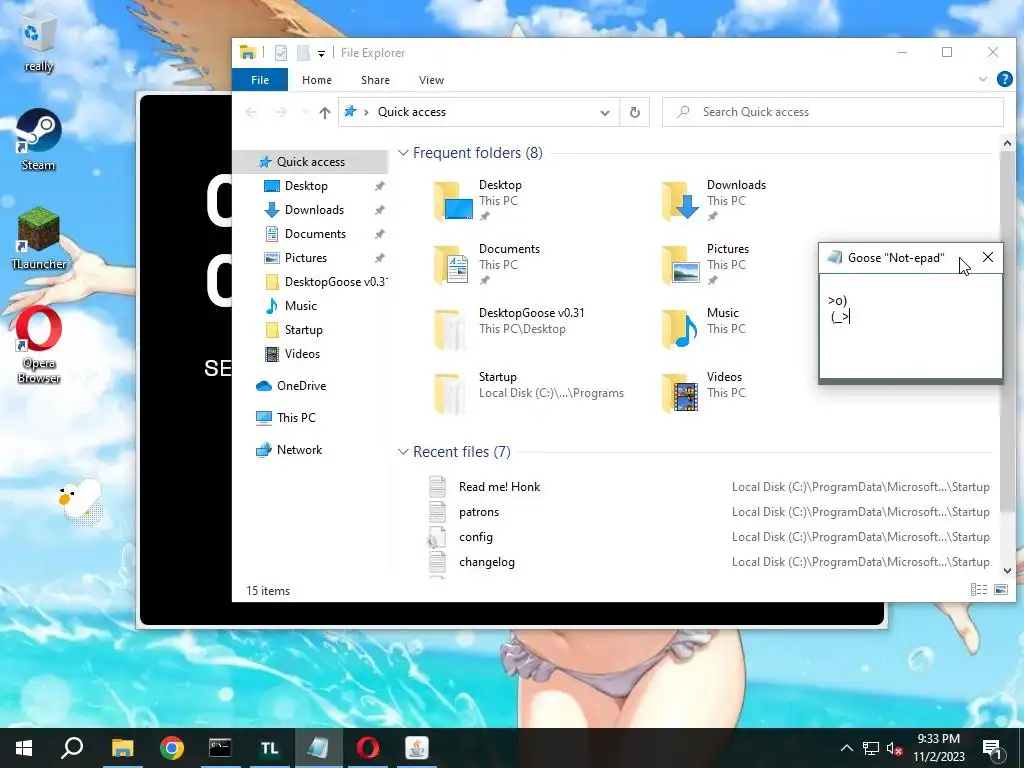Open Windows Search from the taskbar
The height and width of the screenshot is (768, 1024).
click(72, 748)
